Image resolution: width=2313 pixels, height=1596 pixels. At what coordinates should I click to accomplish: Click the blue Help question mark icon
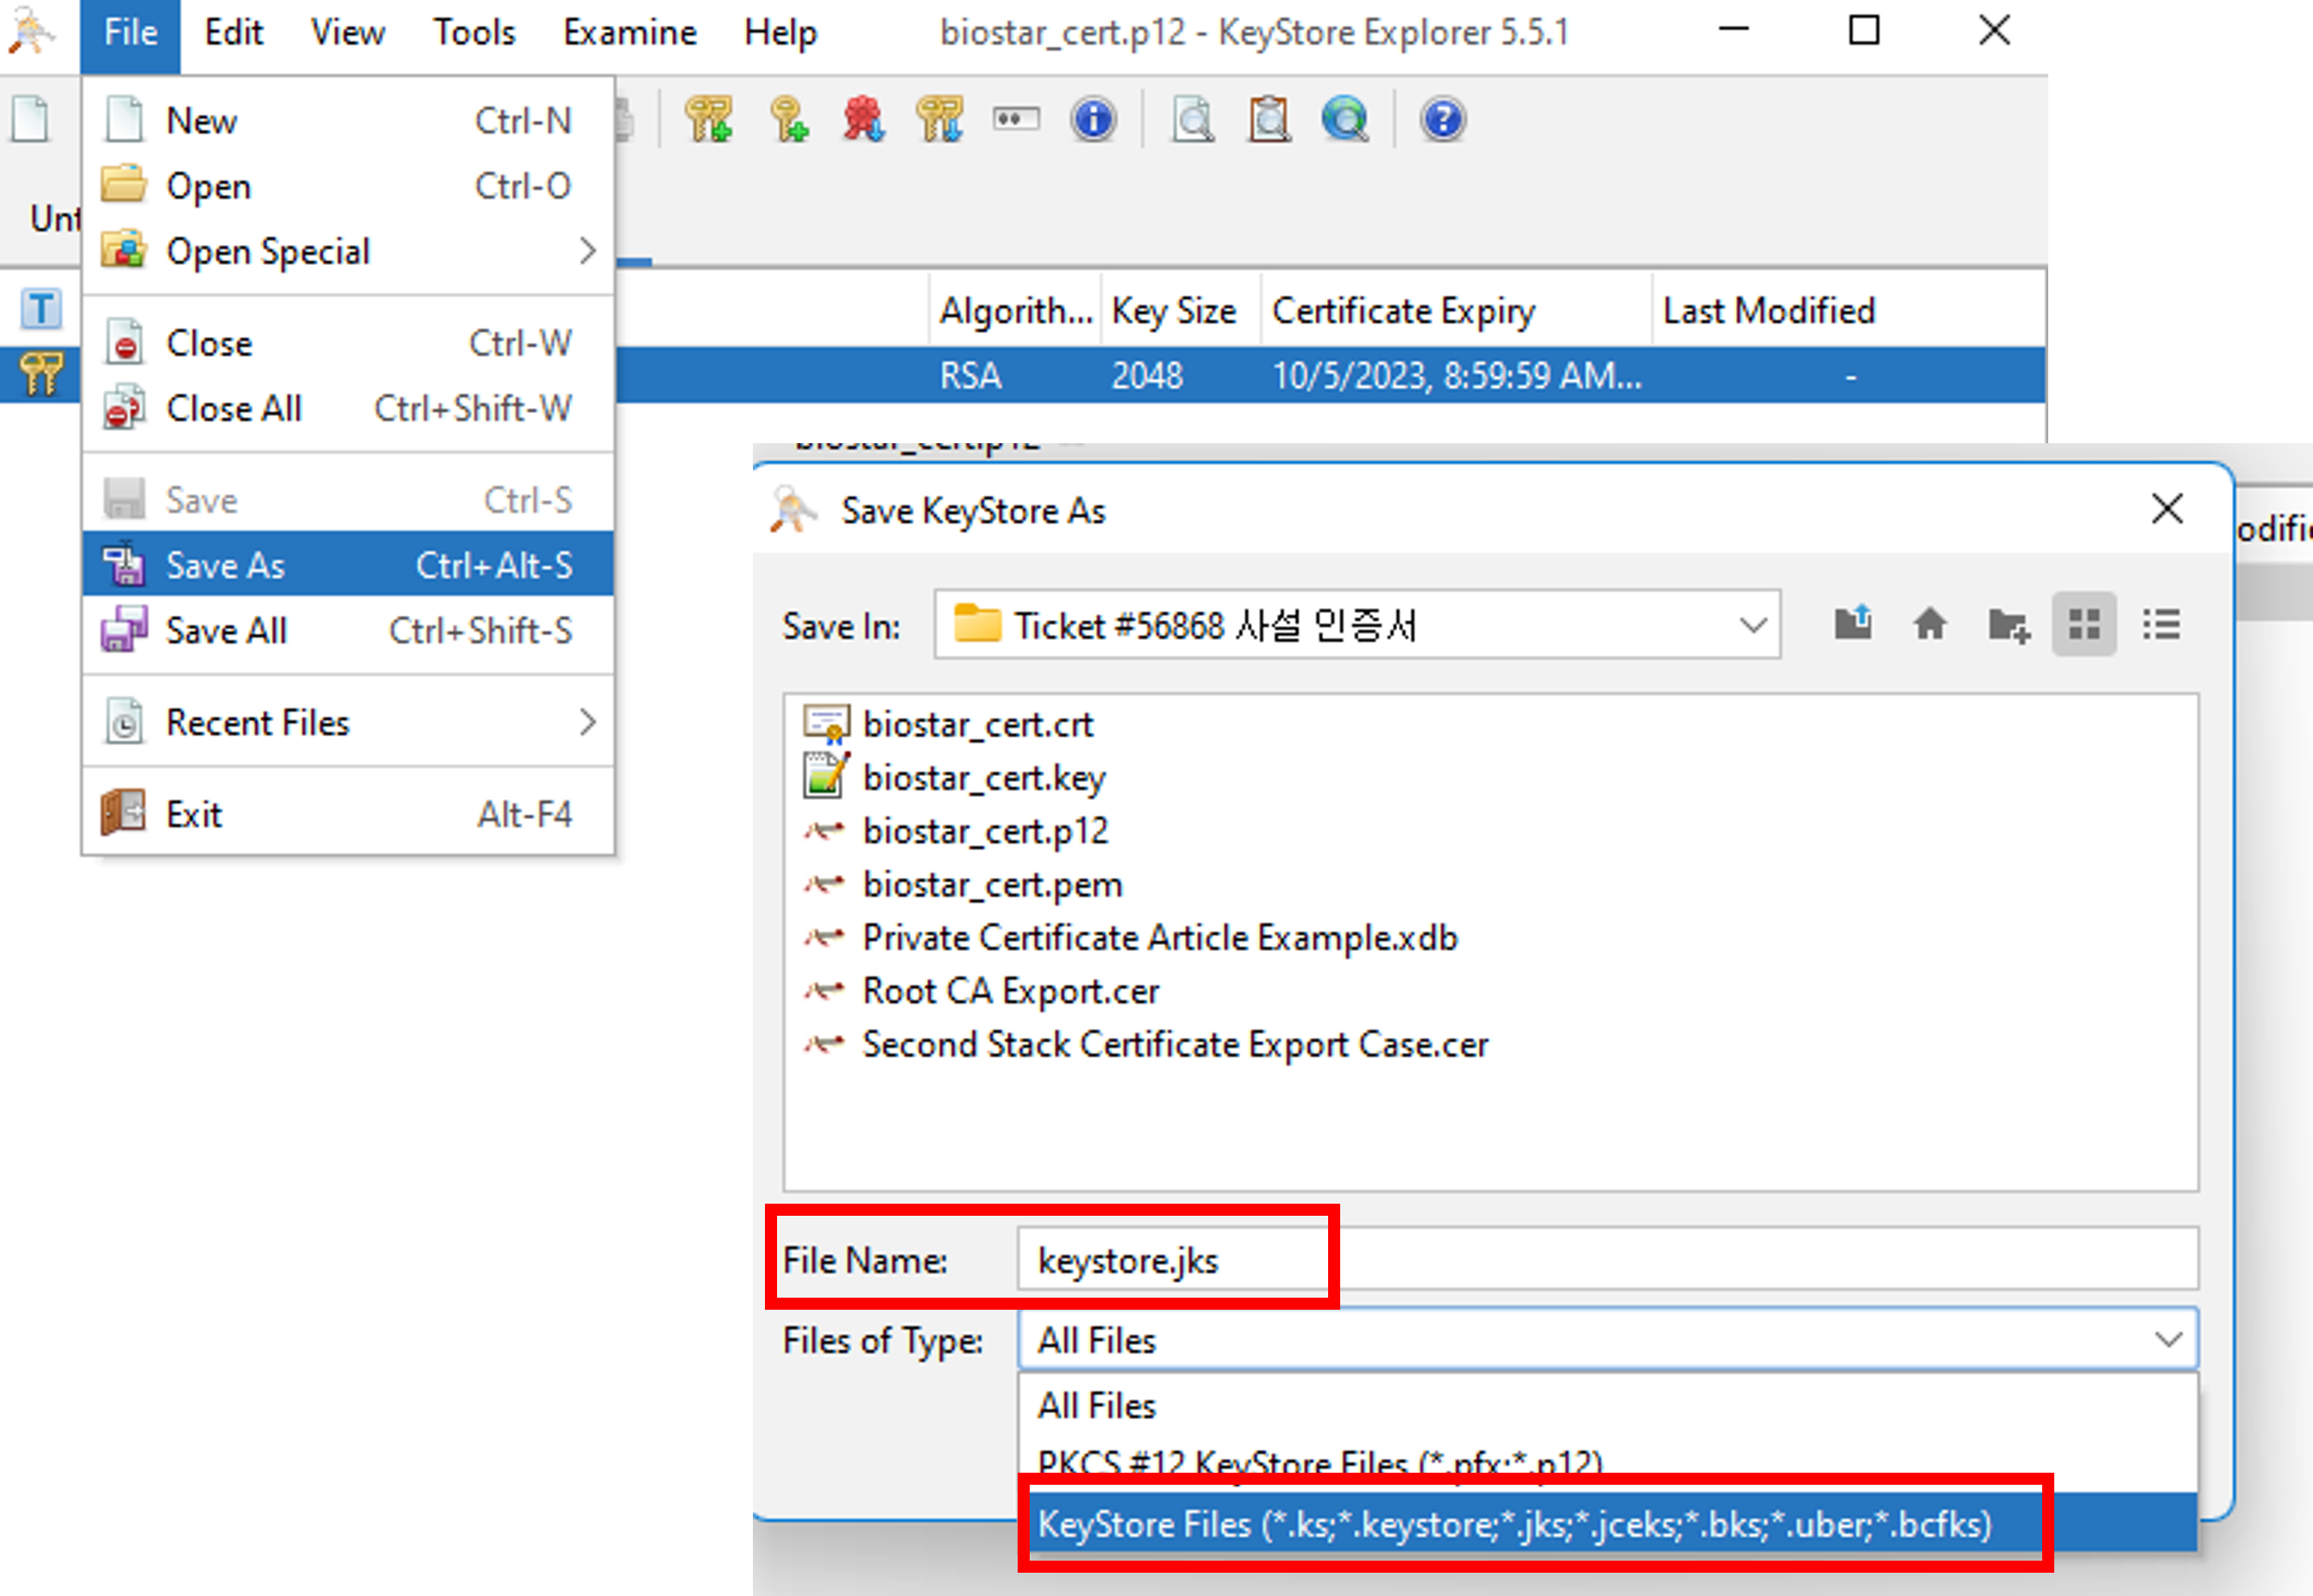pos(1442,120)
